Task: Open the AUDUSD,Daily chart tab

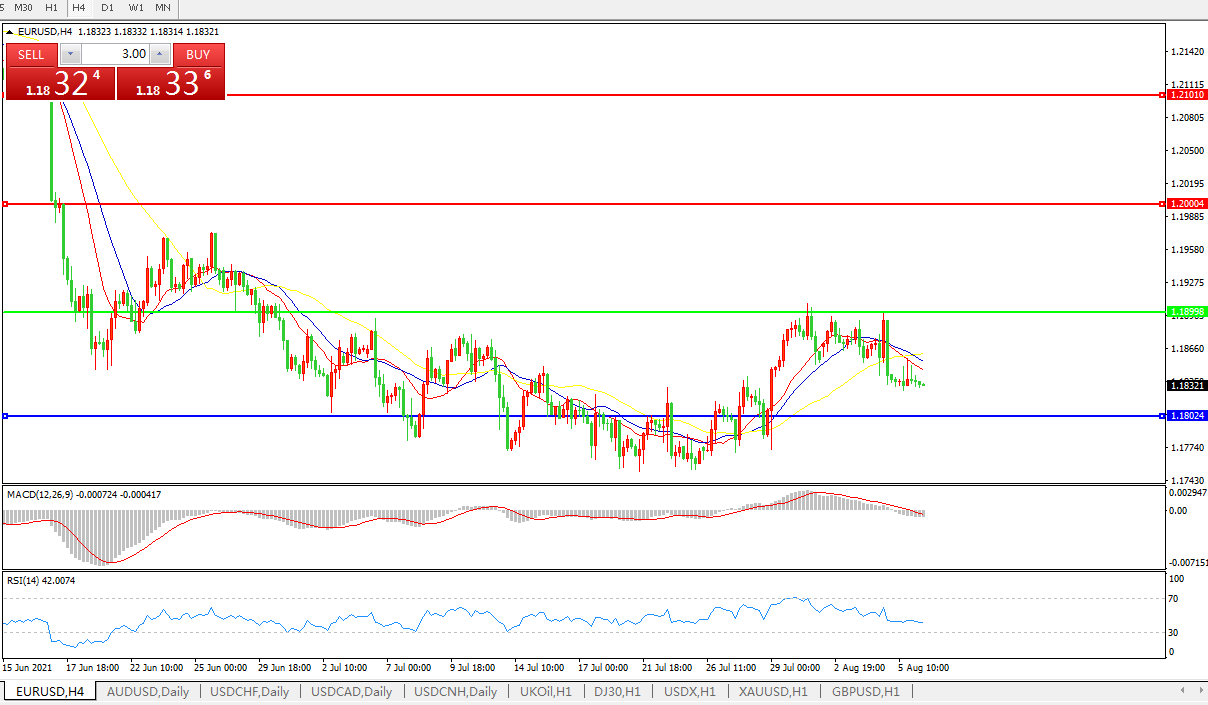Action: (147, 691)
